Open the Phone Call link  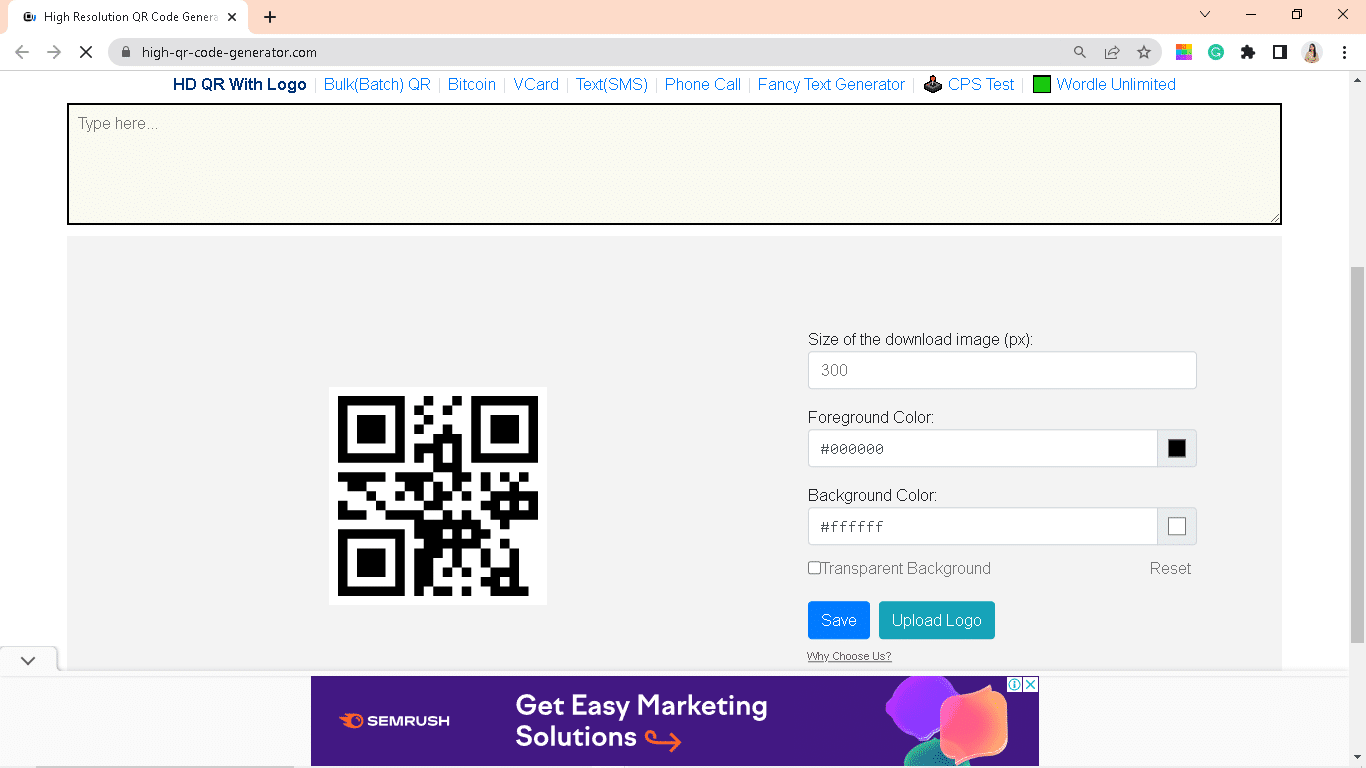click(703, 84)
